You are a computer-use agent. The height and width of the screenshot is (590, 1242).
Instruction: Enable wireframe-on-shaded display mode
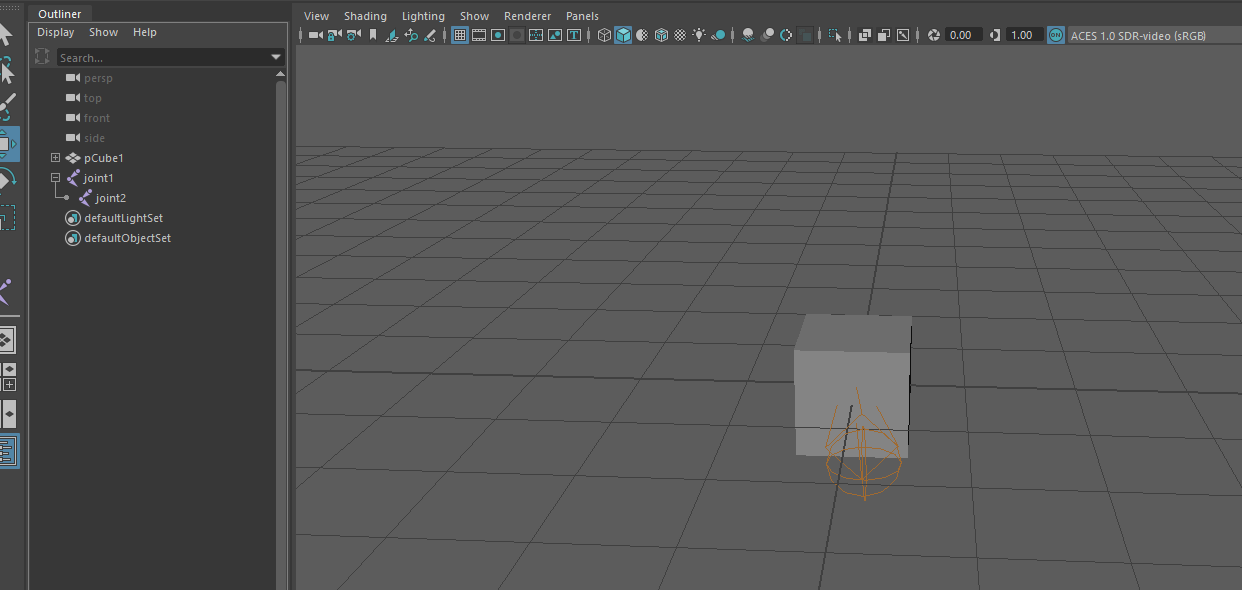coord(661,34)
